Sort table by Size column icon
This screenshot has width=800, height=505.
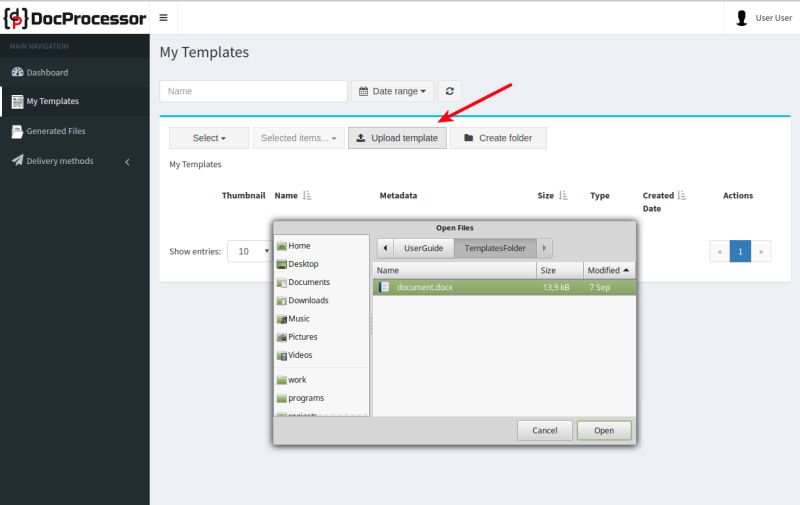click(563, 195)
